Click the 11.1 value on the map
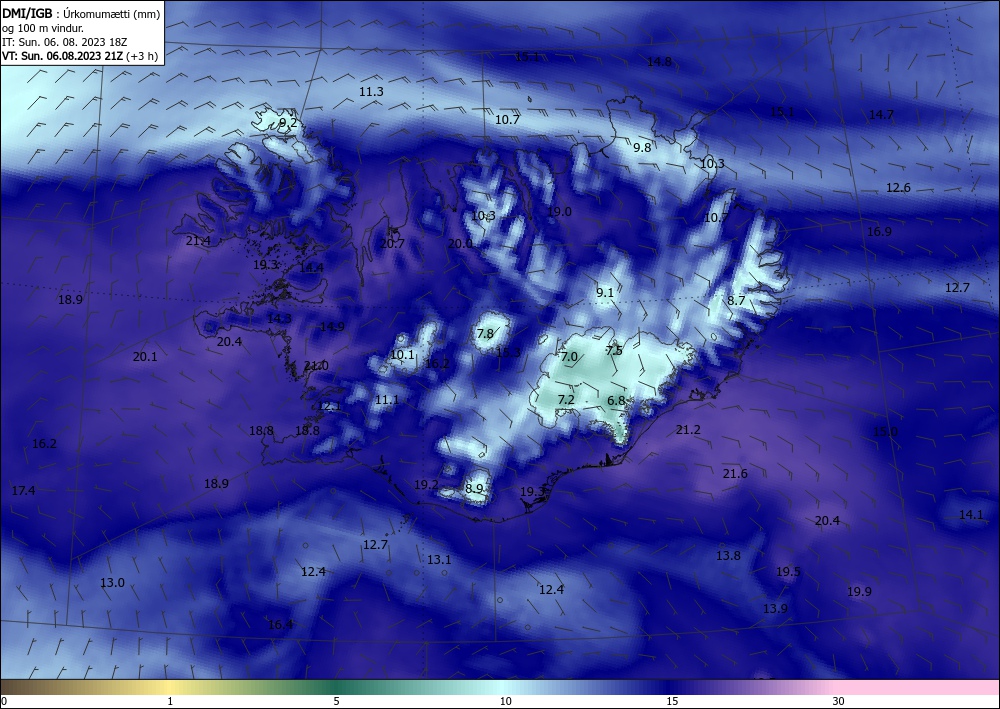This screenshot has height=709, width=1000. tap(387, 400)
